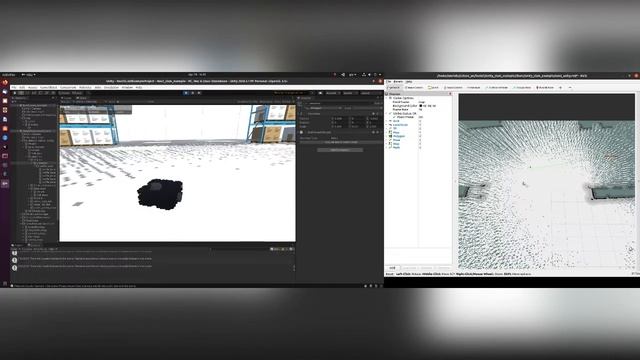Toggle RViz Pose display checkbox
This screenshot has width=640, height=360.
(420, 140)
